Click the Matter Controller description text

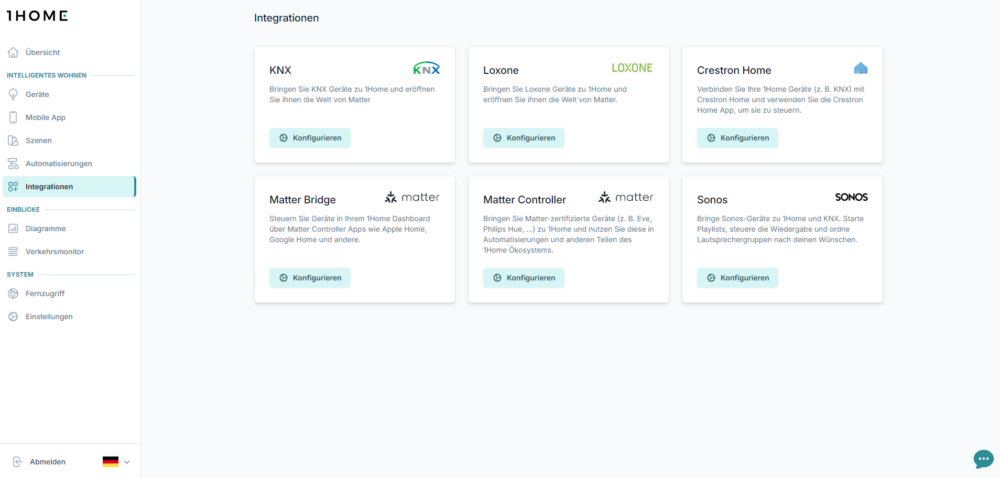(567, 235)
